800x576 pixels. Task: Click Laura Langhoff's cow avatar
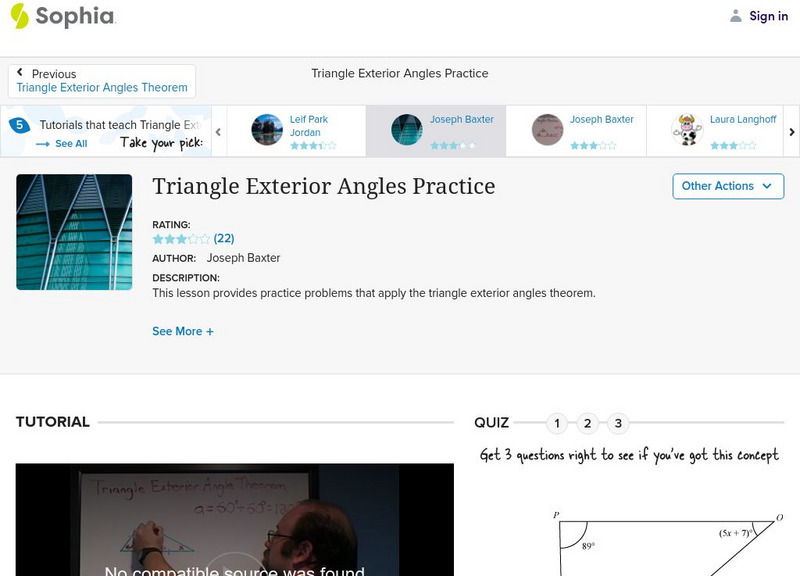687,130
